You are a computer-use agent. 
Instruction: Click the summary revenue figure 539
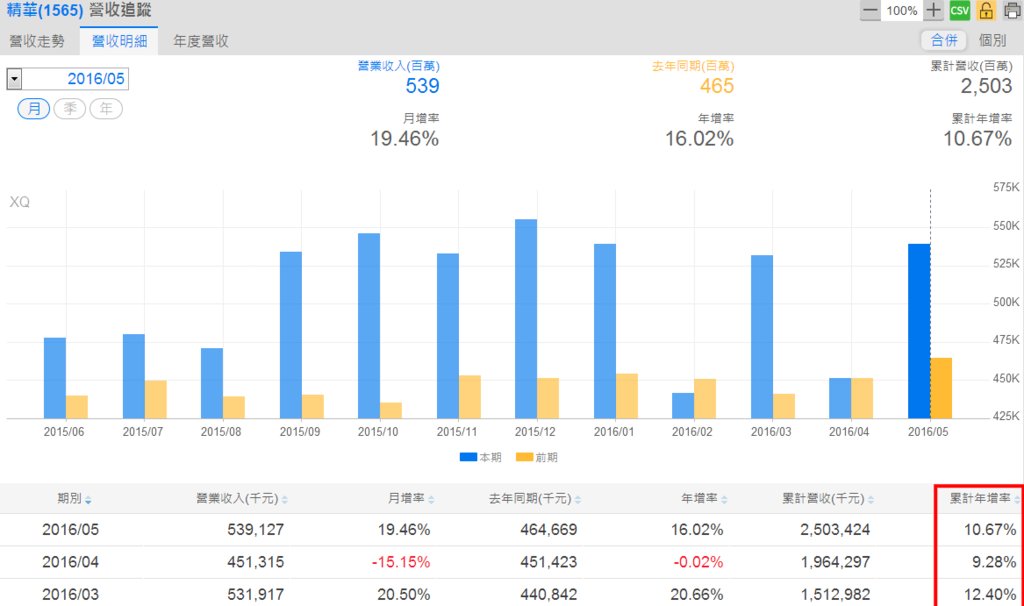coord(423,86)
